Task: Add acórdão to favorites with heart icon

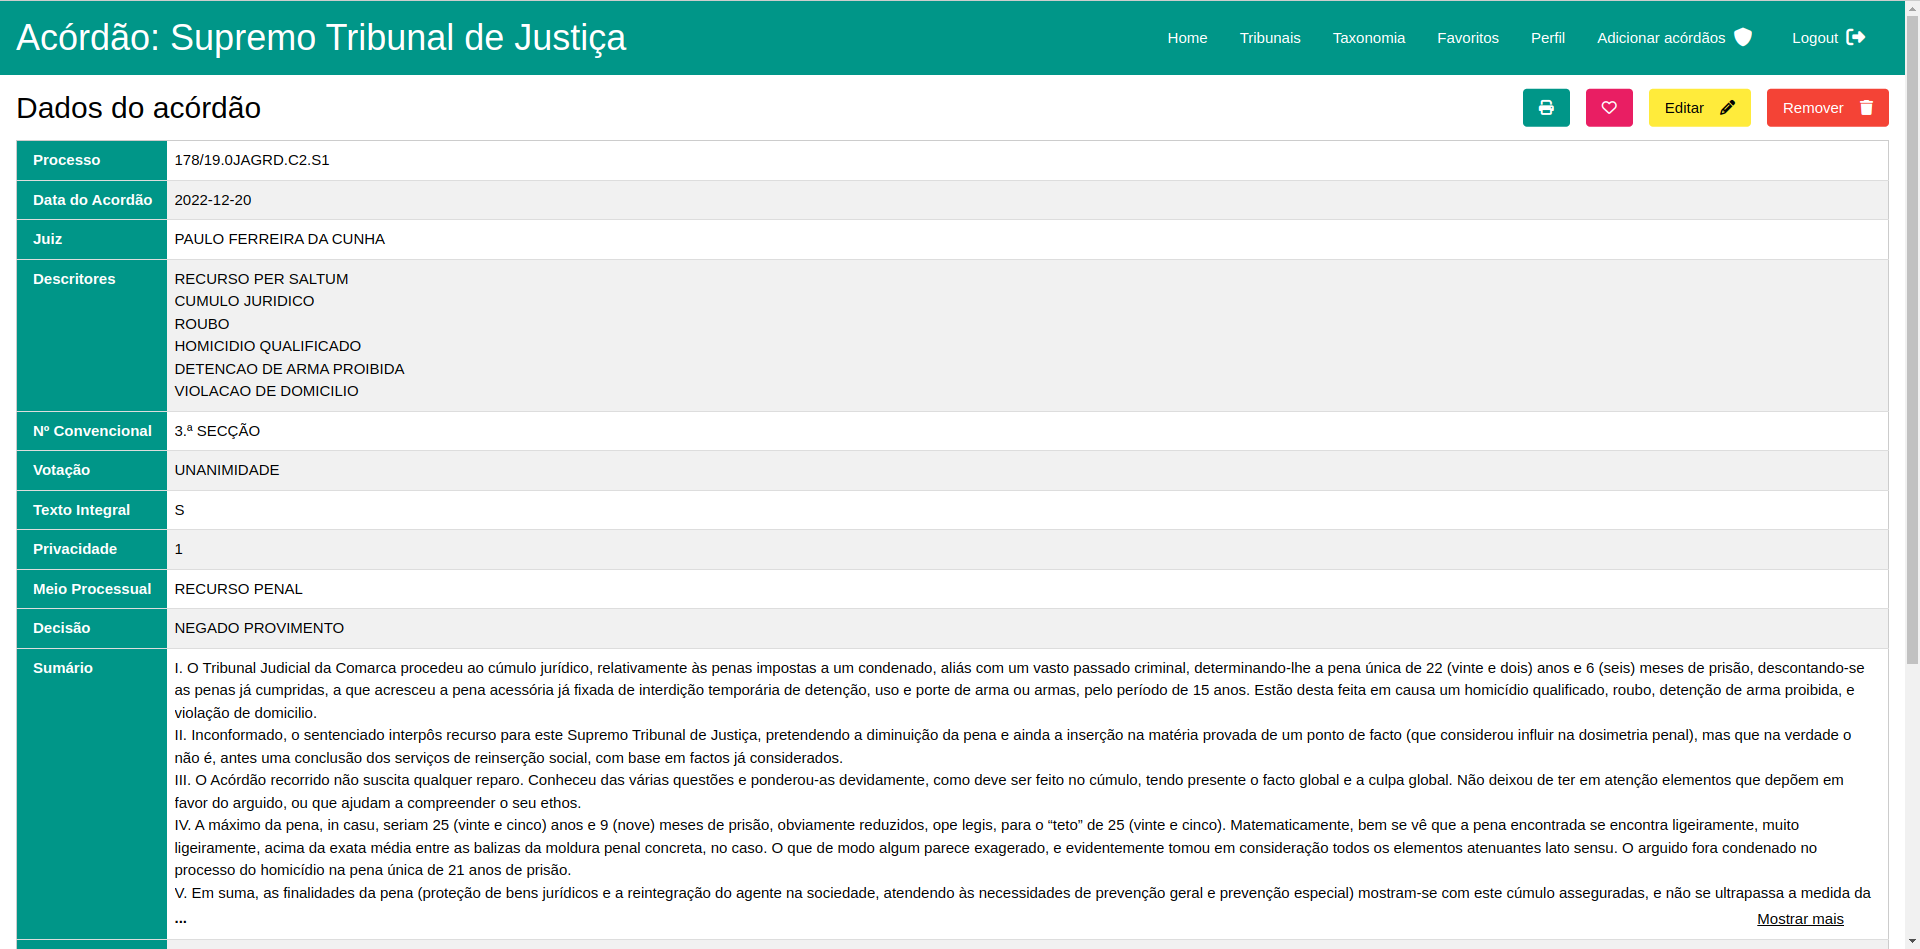Action: [x=1609, y=108]
